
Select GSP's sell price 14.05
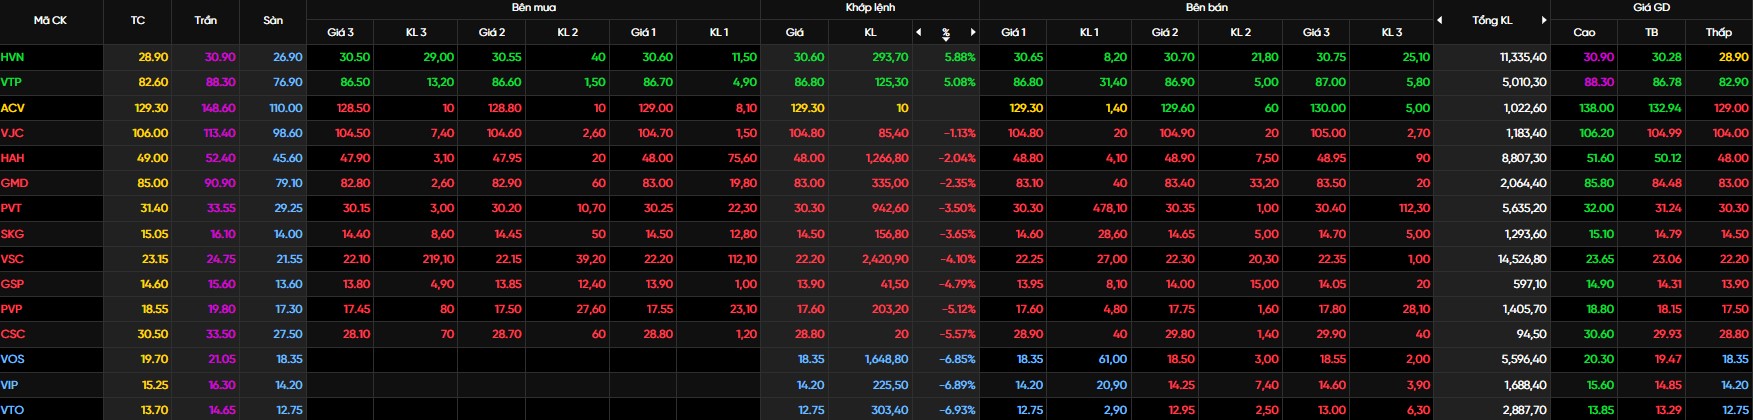[1330, 284]
